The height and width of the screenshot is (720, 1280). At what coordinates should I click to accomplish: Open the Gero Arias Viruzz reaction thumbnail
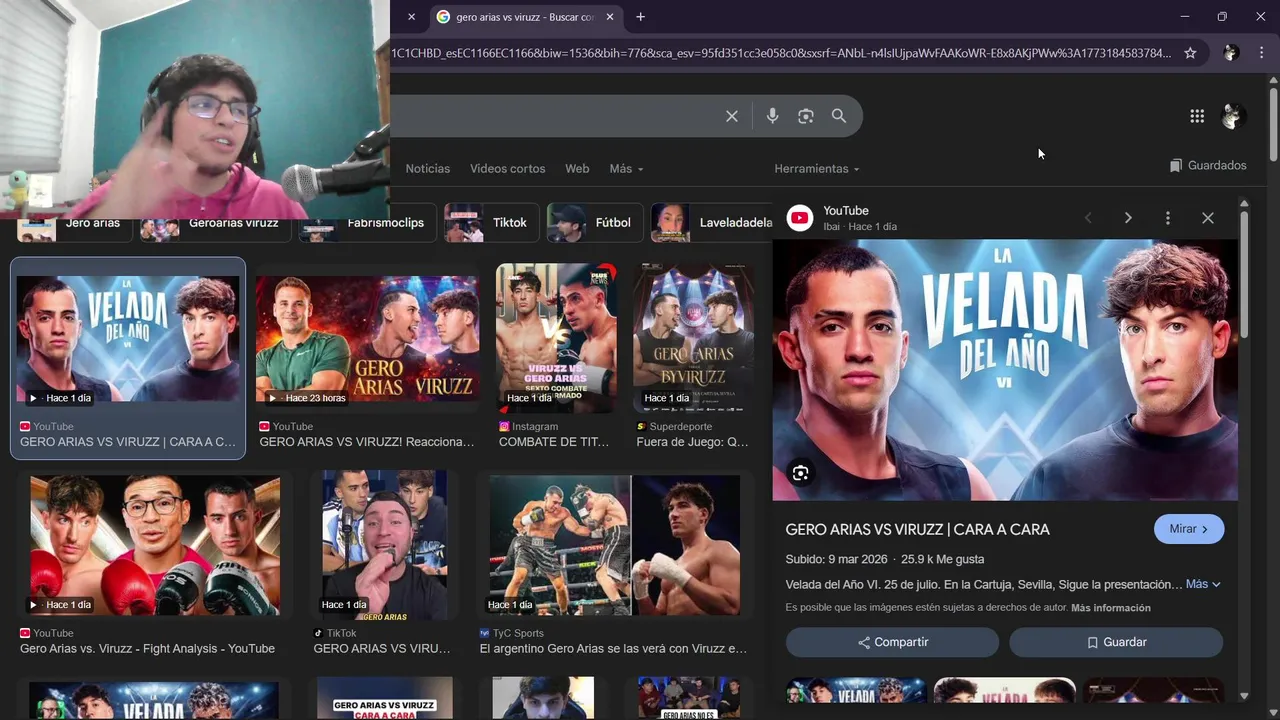(x=367, y=339)
